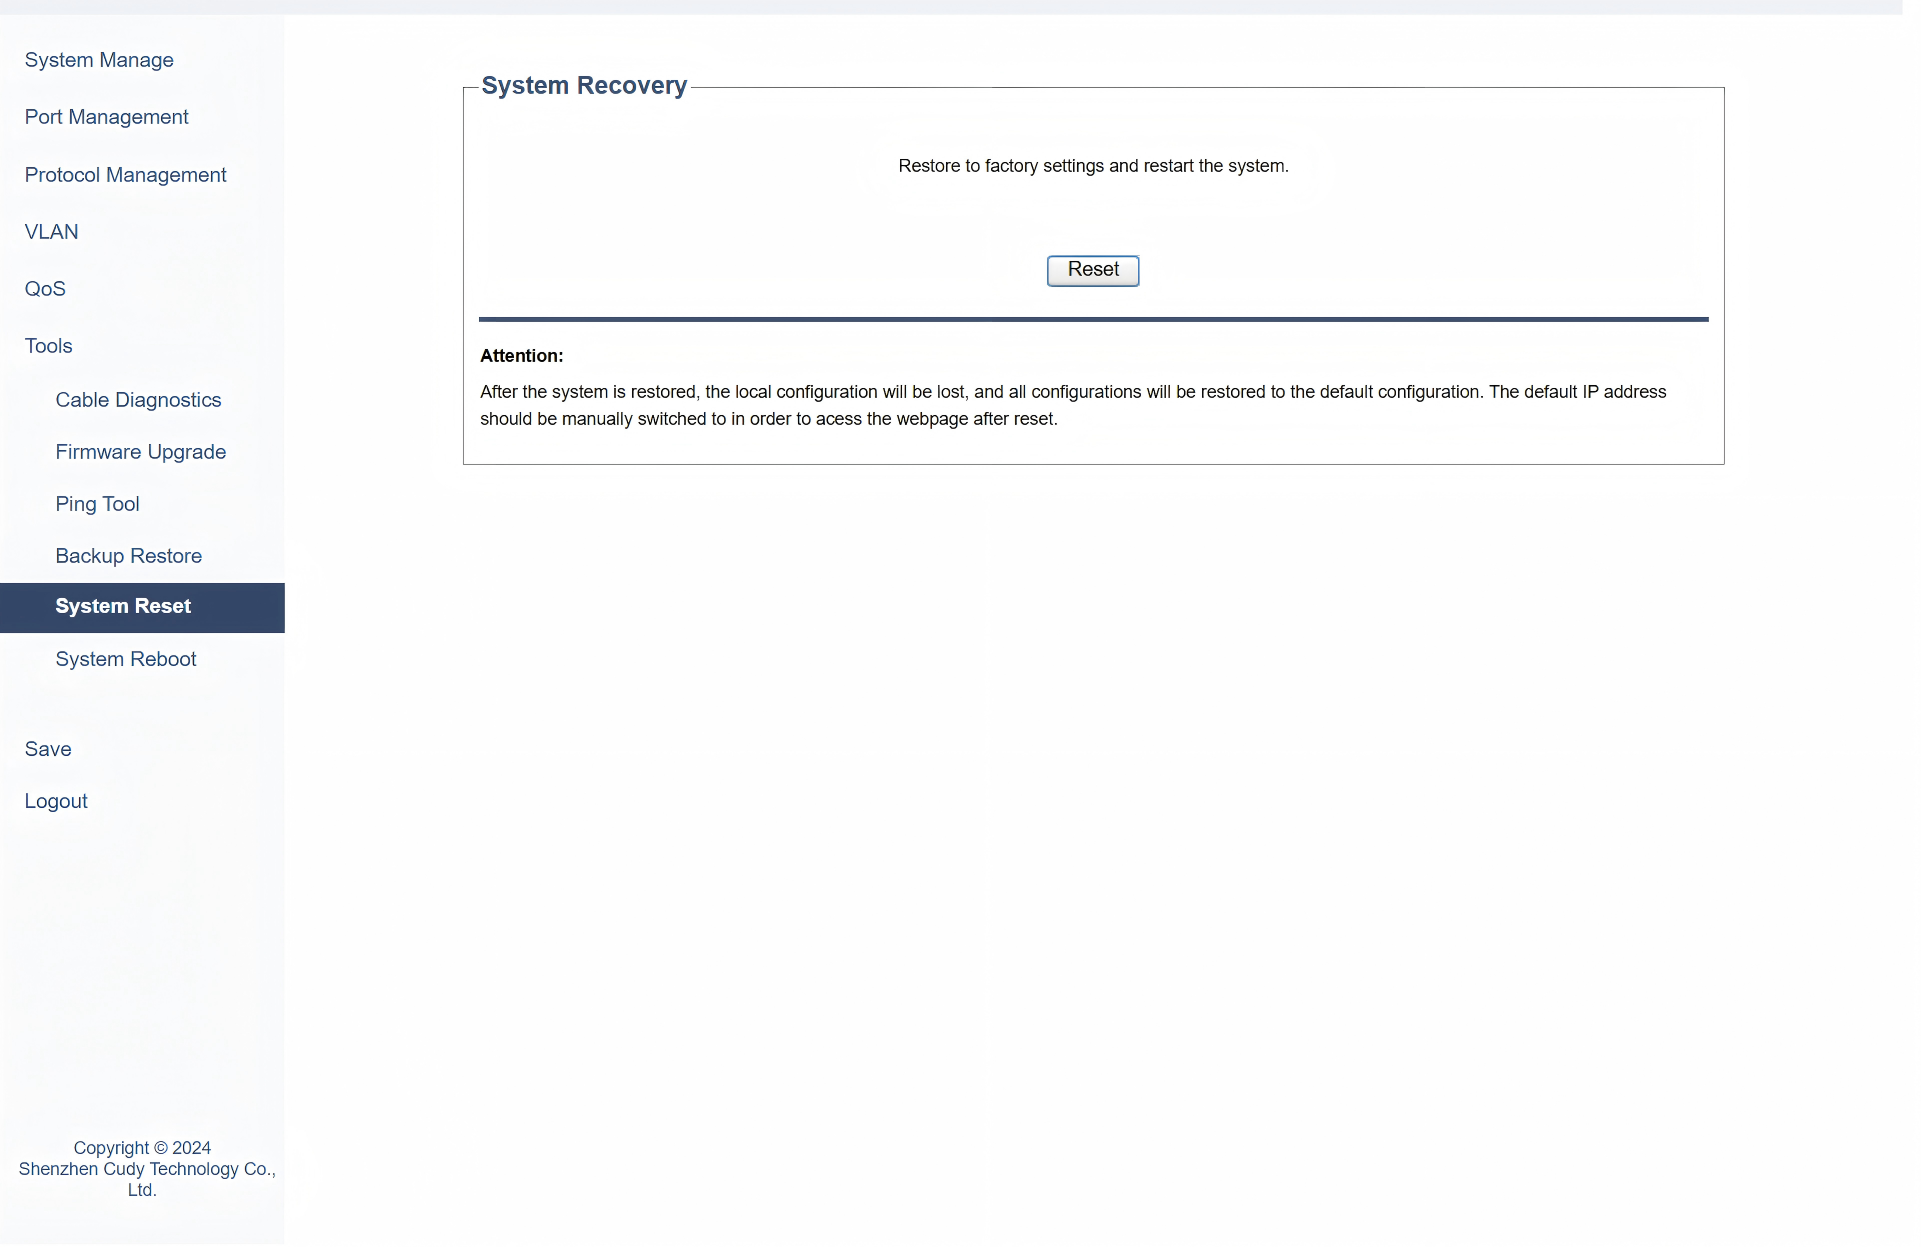1921x1247 pixels.
Task: Collapse the Tools menu
Action: point(48,346)
